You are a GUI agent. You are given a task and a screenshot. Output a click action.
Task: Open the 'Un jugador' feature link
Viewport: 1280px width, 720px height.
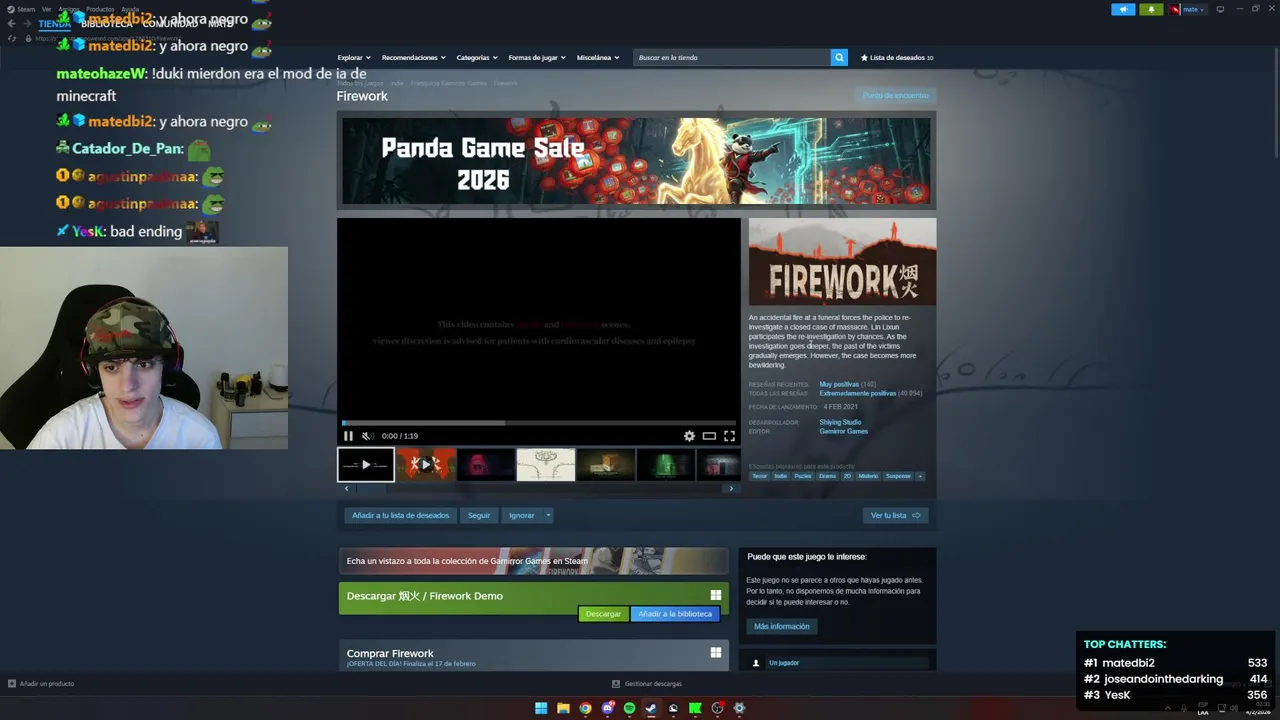784,663
